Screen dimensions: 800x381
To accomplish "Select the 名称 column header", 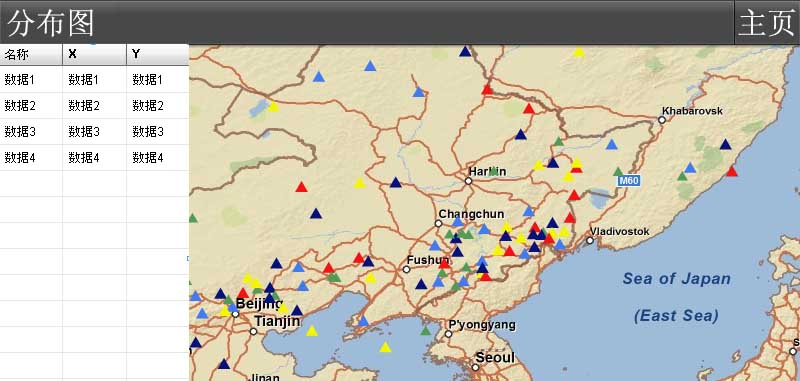I will [31, 55].
